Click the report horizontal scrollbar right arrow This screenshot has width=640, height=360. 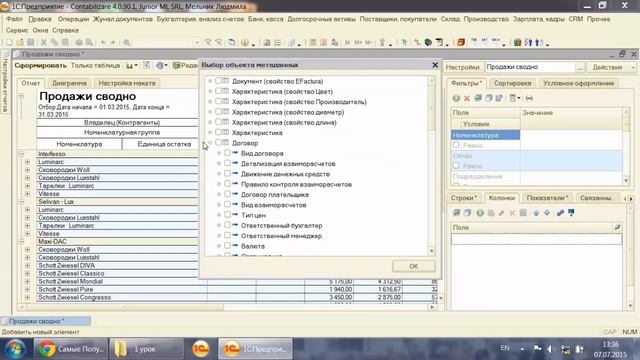(432, 307)
